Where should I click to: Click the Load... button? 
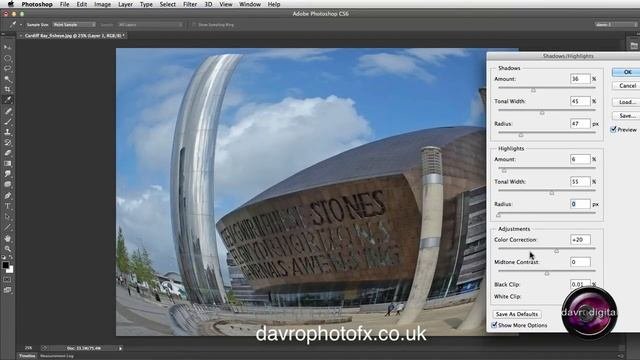pyautogui.click(x=627, y=102)
